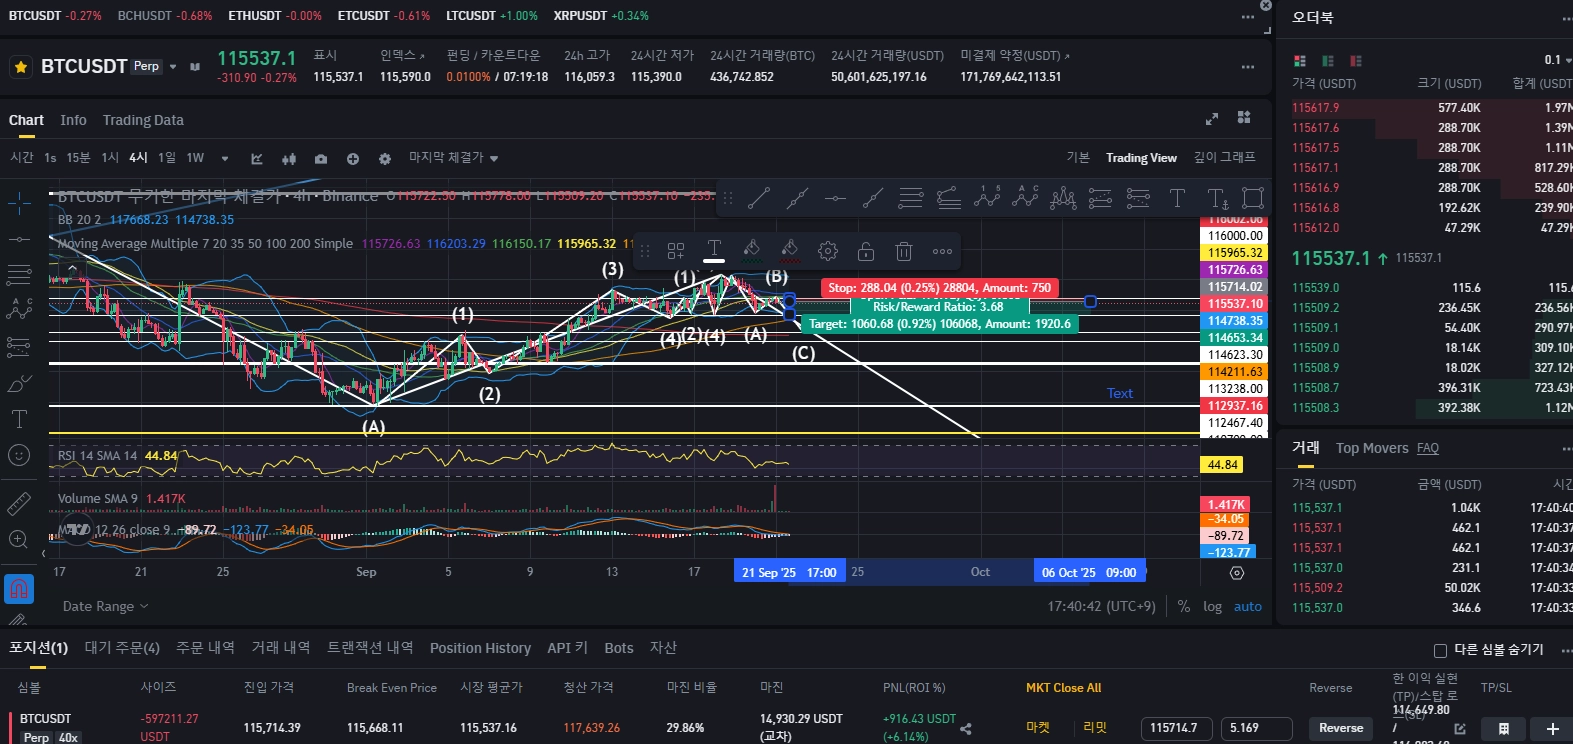Choose the anchored text tool
Image resolution: width=1573 pixels, height=744 pixels.
tap(1217, 198)
